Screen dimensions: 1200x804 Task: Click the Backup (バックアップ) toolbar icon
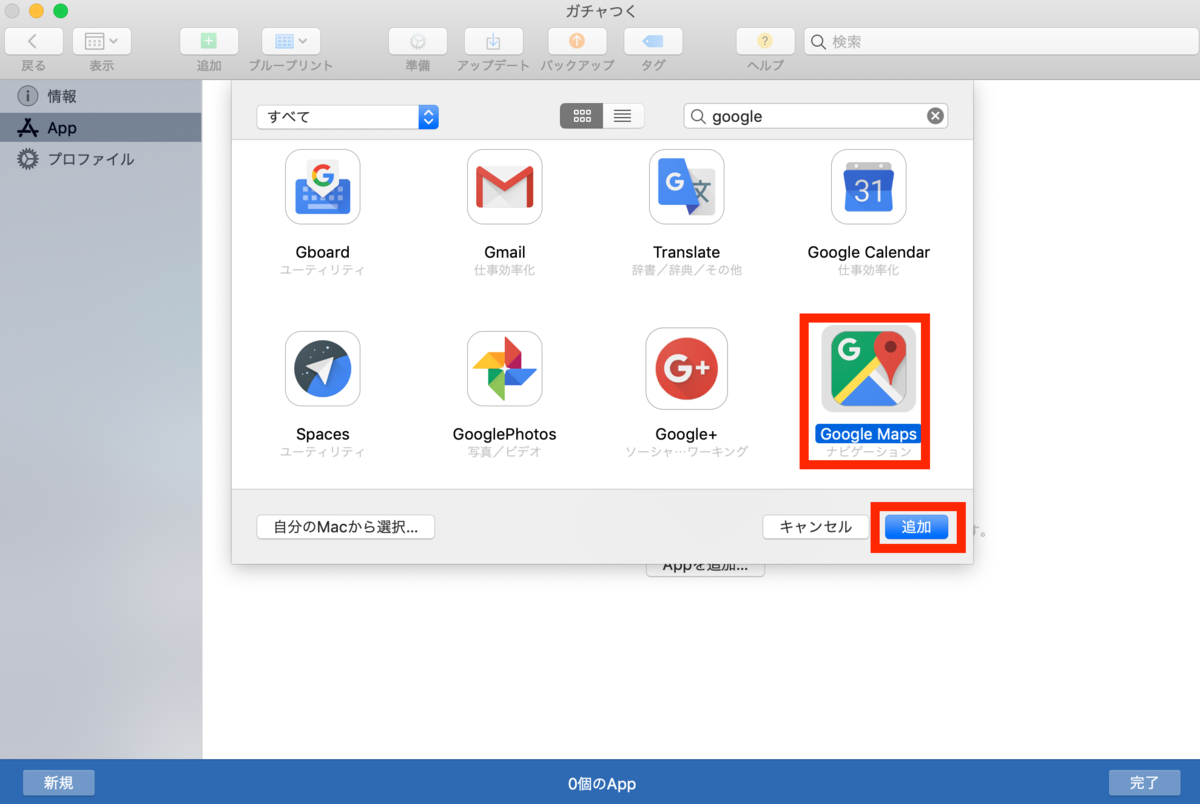pos(577,41)
